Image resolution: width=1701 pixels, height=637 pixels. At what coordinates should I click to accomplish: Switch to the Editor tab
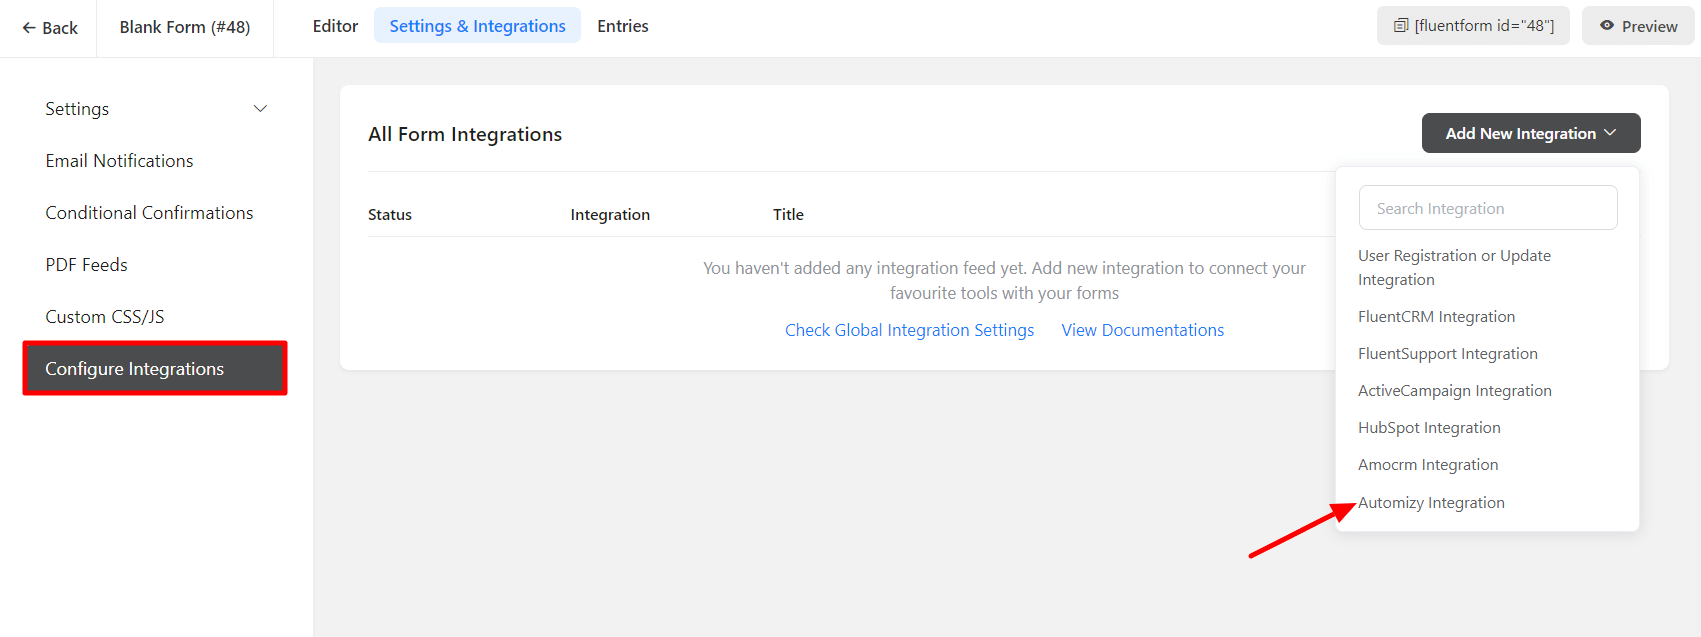(335, 26)
